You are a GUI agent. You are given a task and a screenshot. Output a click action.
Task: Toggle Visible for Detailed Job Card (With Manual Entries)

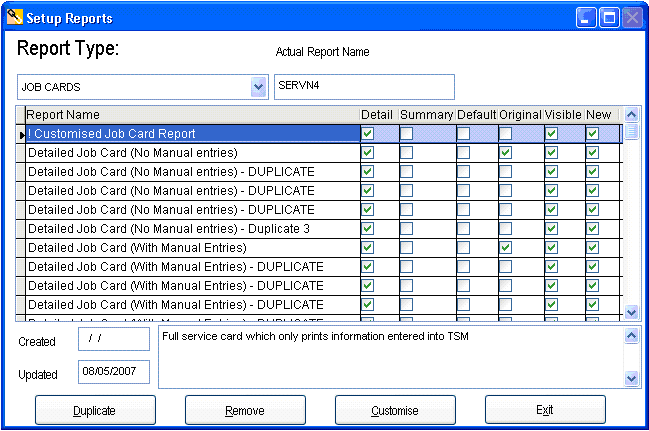551,247
